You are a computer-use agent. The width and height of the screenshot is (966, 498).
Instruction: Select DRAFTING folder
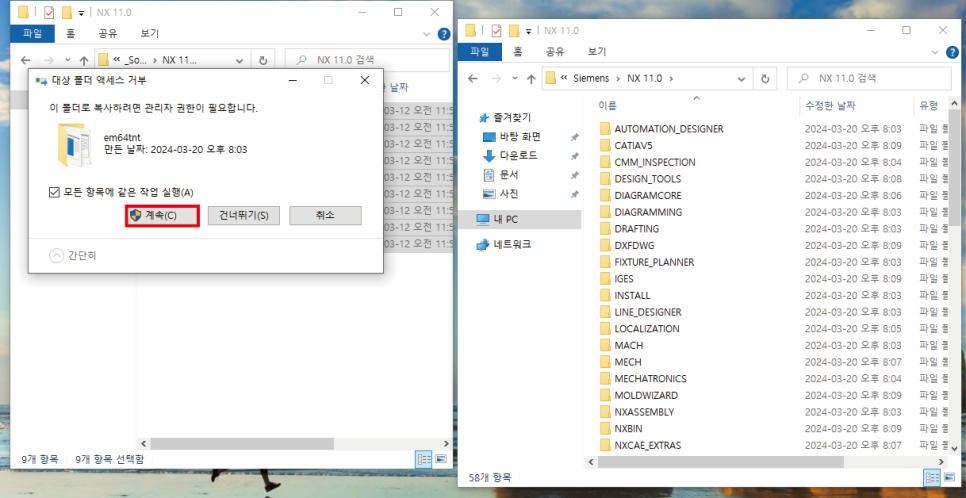coord(637,229)
